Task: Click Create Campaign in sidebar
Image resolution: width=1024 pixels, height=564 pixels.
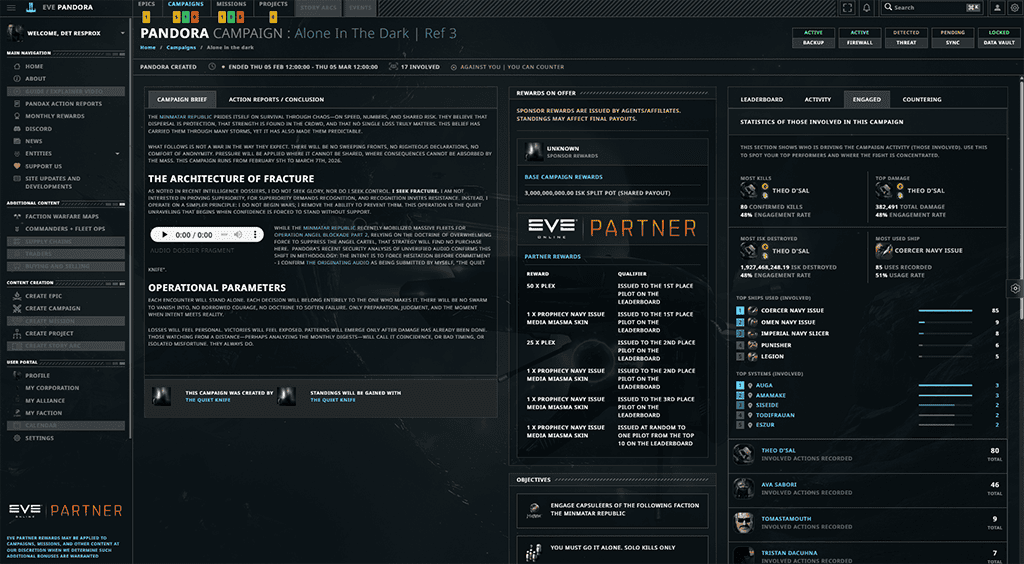Action: point(53,308)
